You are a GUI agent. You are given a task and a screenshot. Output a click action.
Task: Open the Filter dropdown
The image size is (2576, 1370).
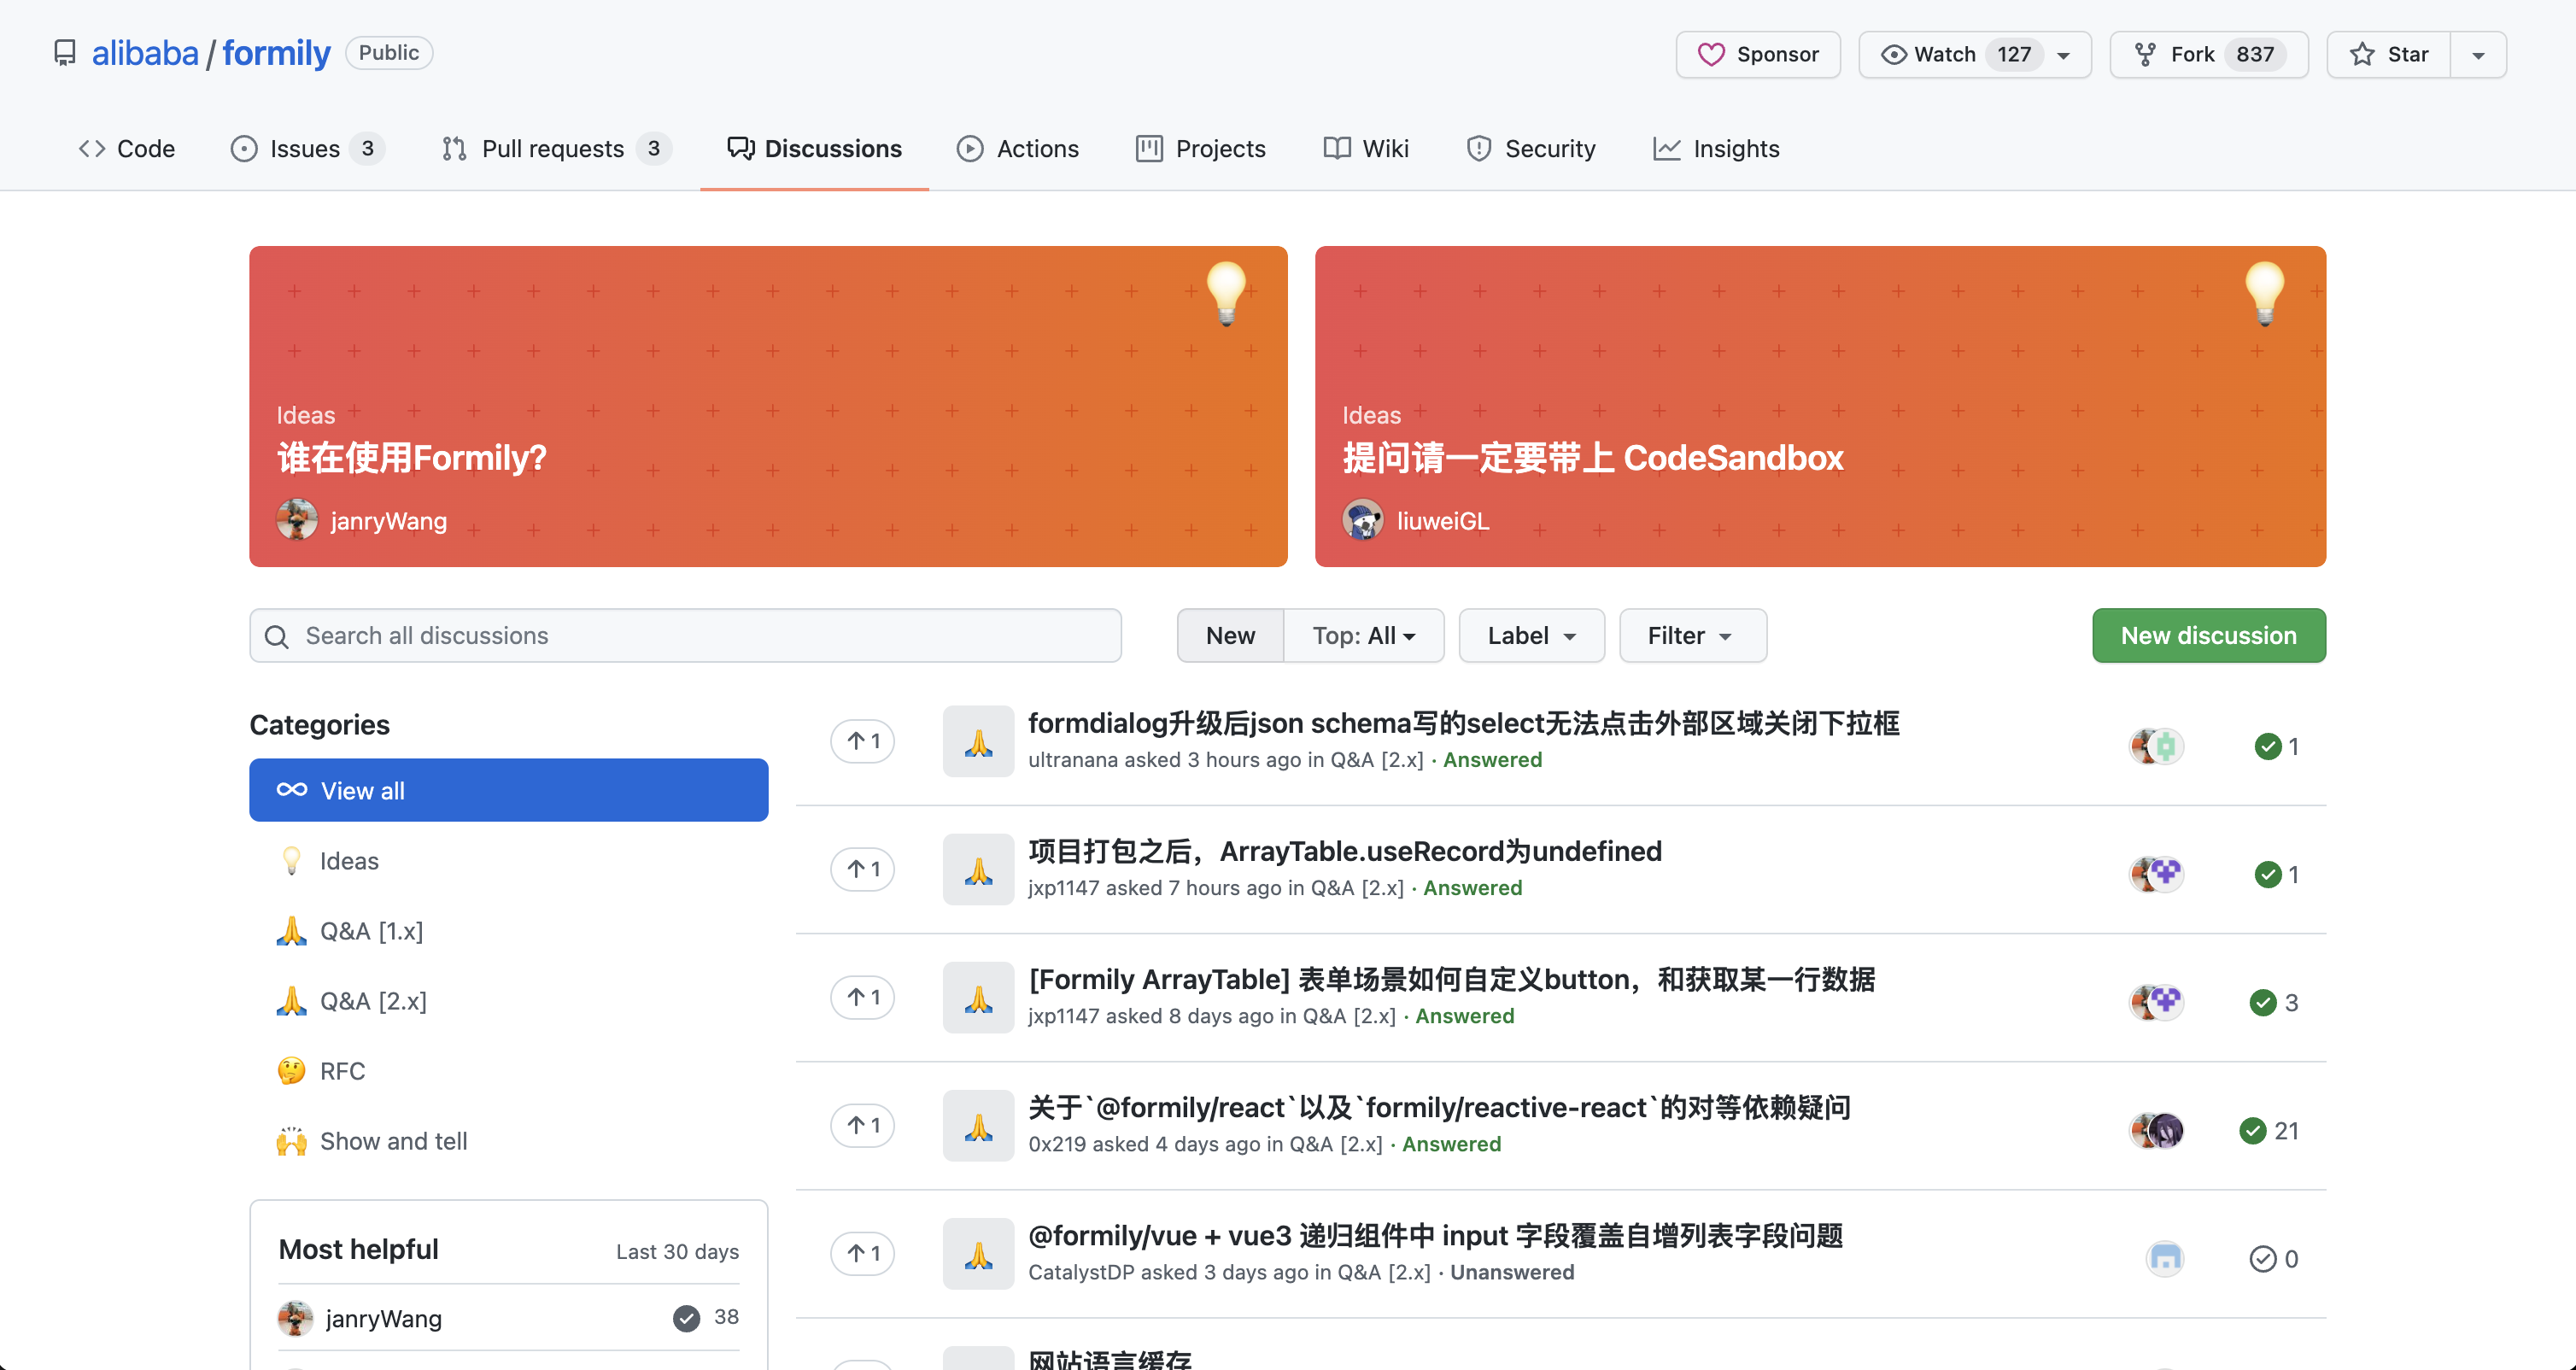pos(1692,635)
